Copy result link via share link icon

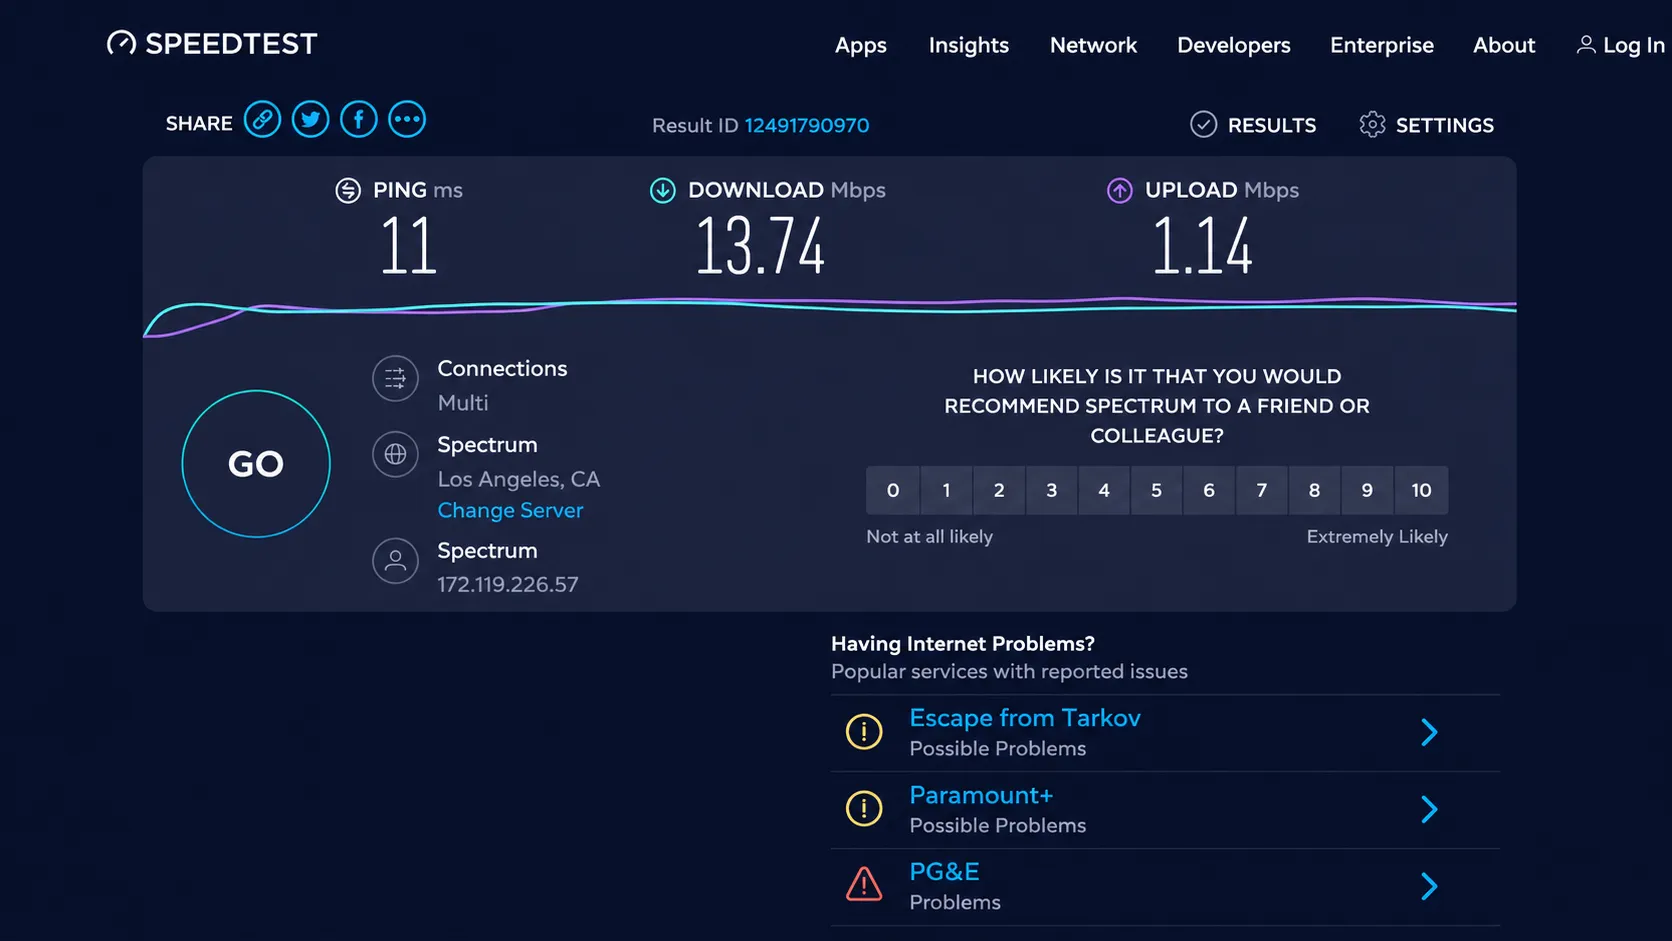tap(262, 120)
